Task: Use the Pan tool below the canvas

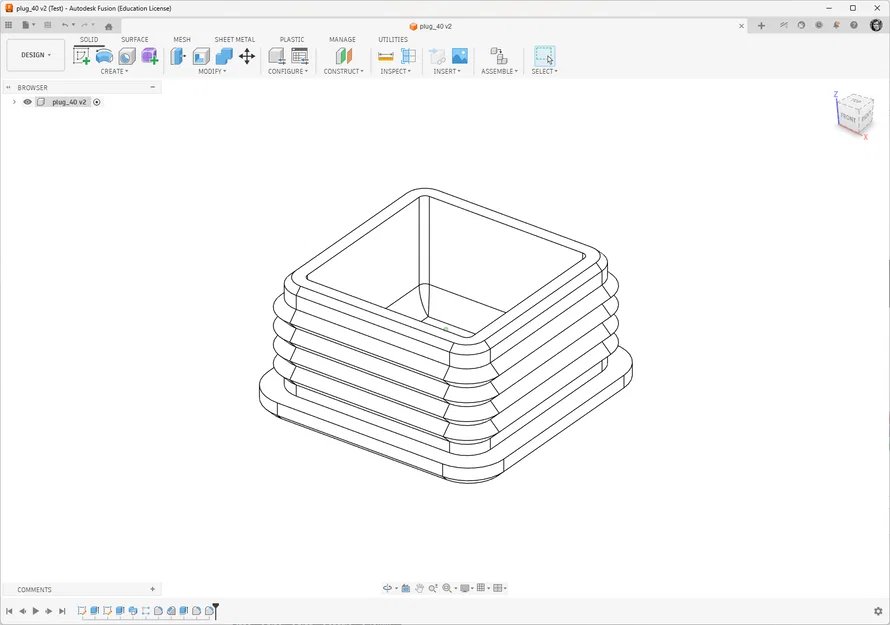Action: (x=419, y=588)
